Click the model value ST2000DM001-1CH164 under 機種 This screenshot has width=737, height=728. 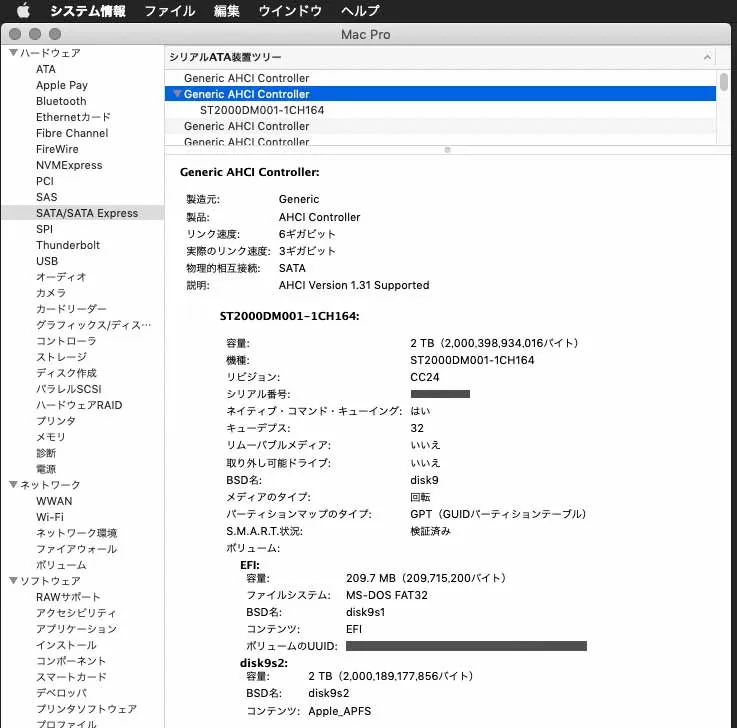(x=472, y=360)
